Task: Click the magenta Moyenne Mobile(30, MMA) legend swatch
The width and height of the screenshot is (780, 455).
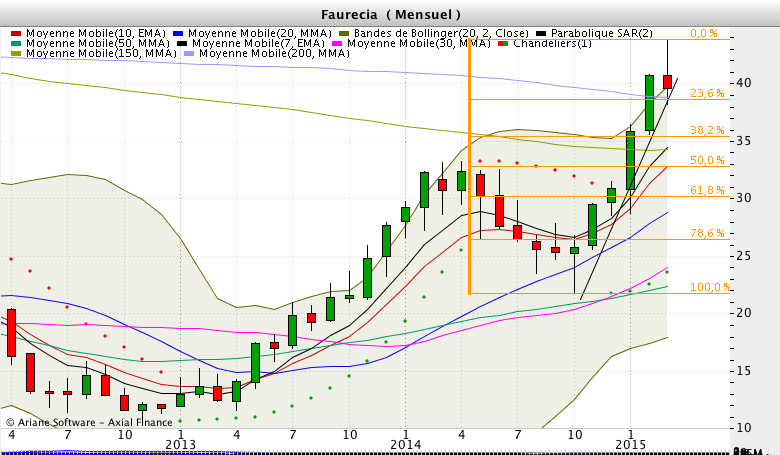Action: [337, 43]
